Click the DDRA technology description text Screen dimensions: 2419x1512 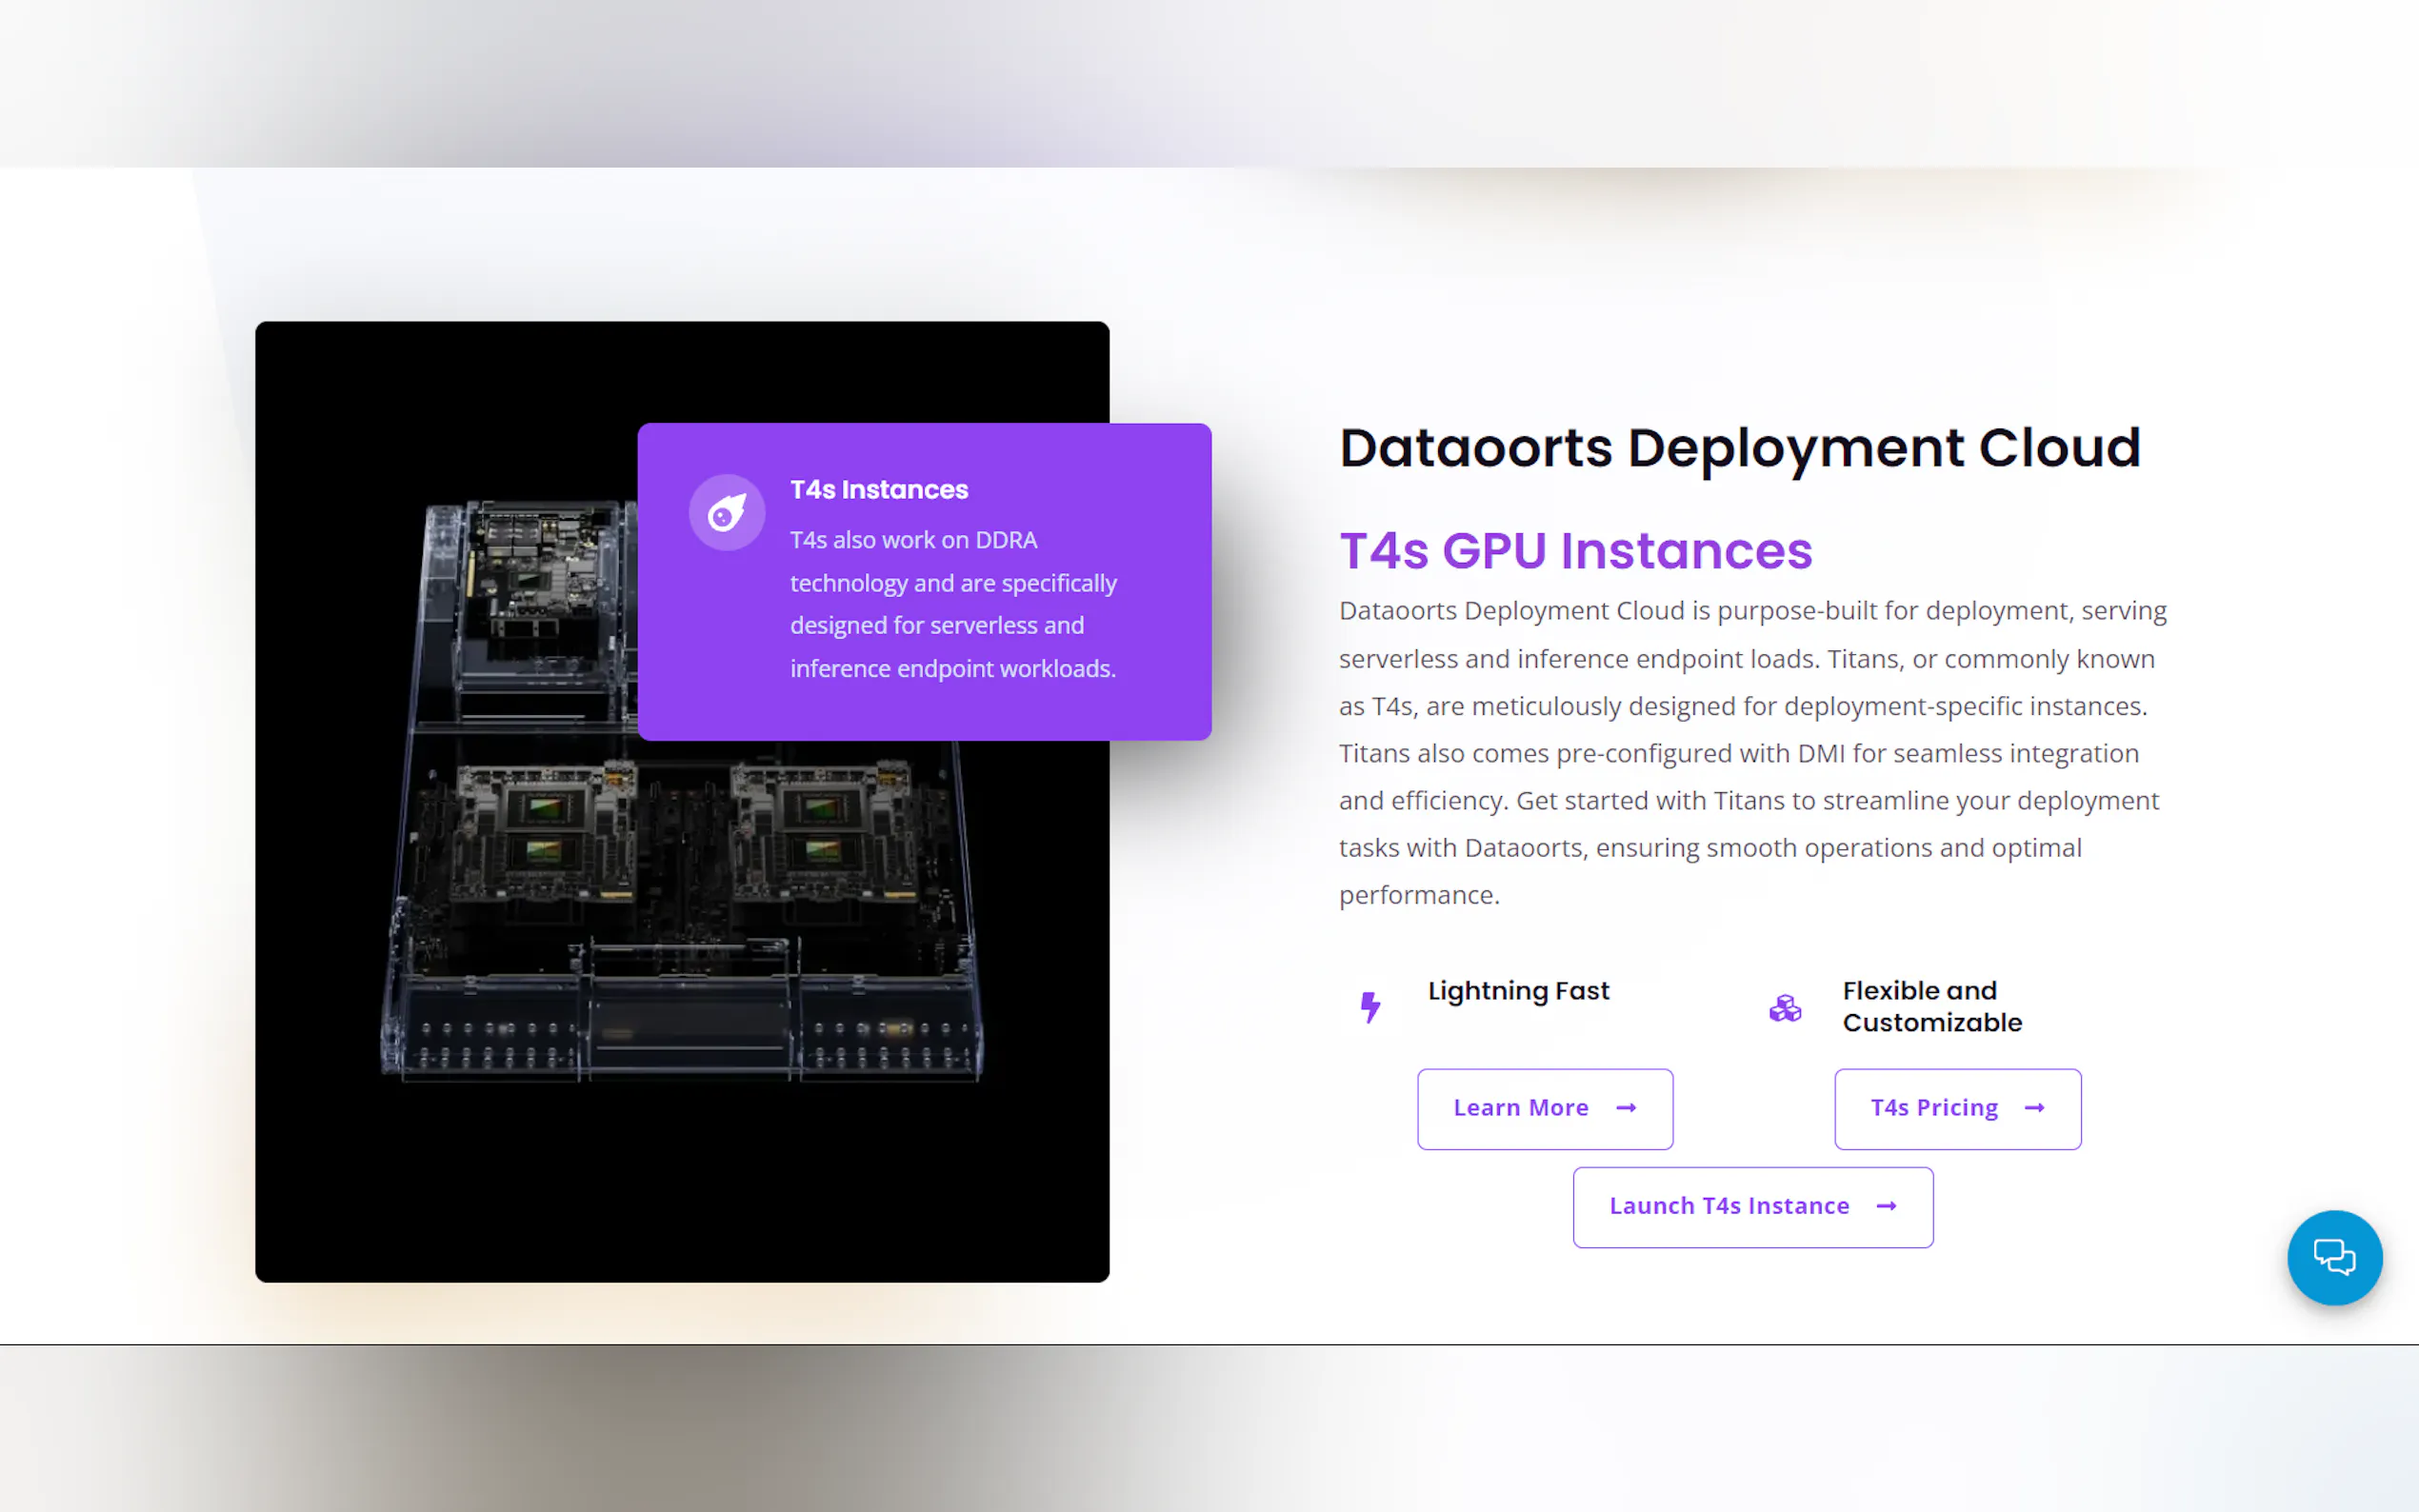(952, 604)
